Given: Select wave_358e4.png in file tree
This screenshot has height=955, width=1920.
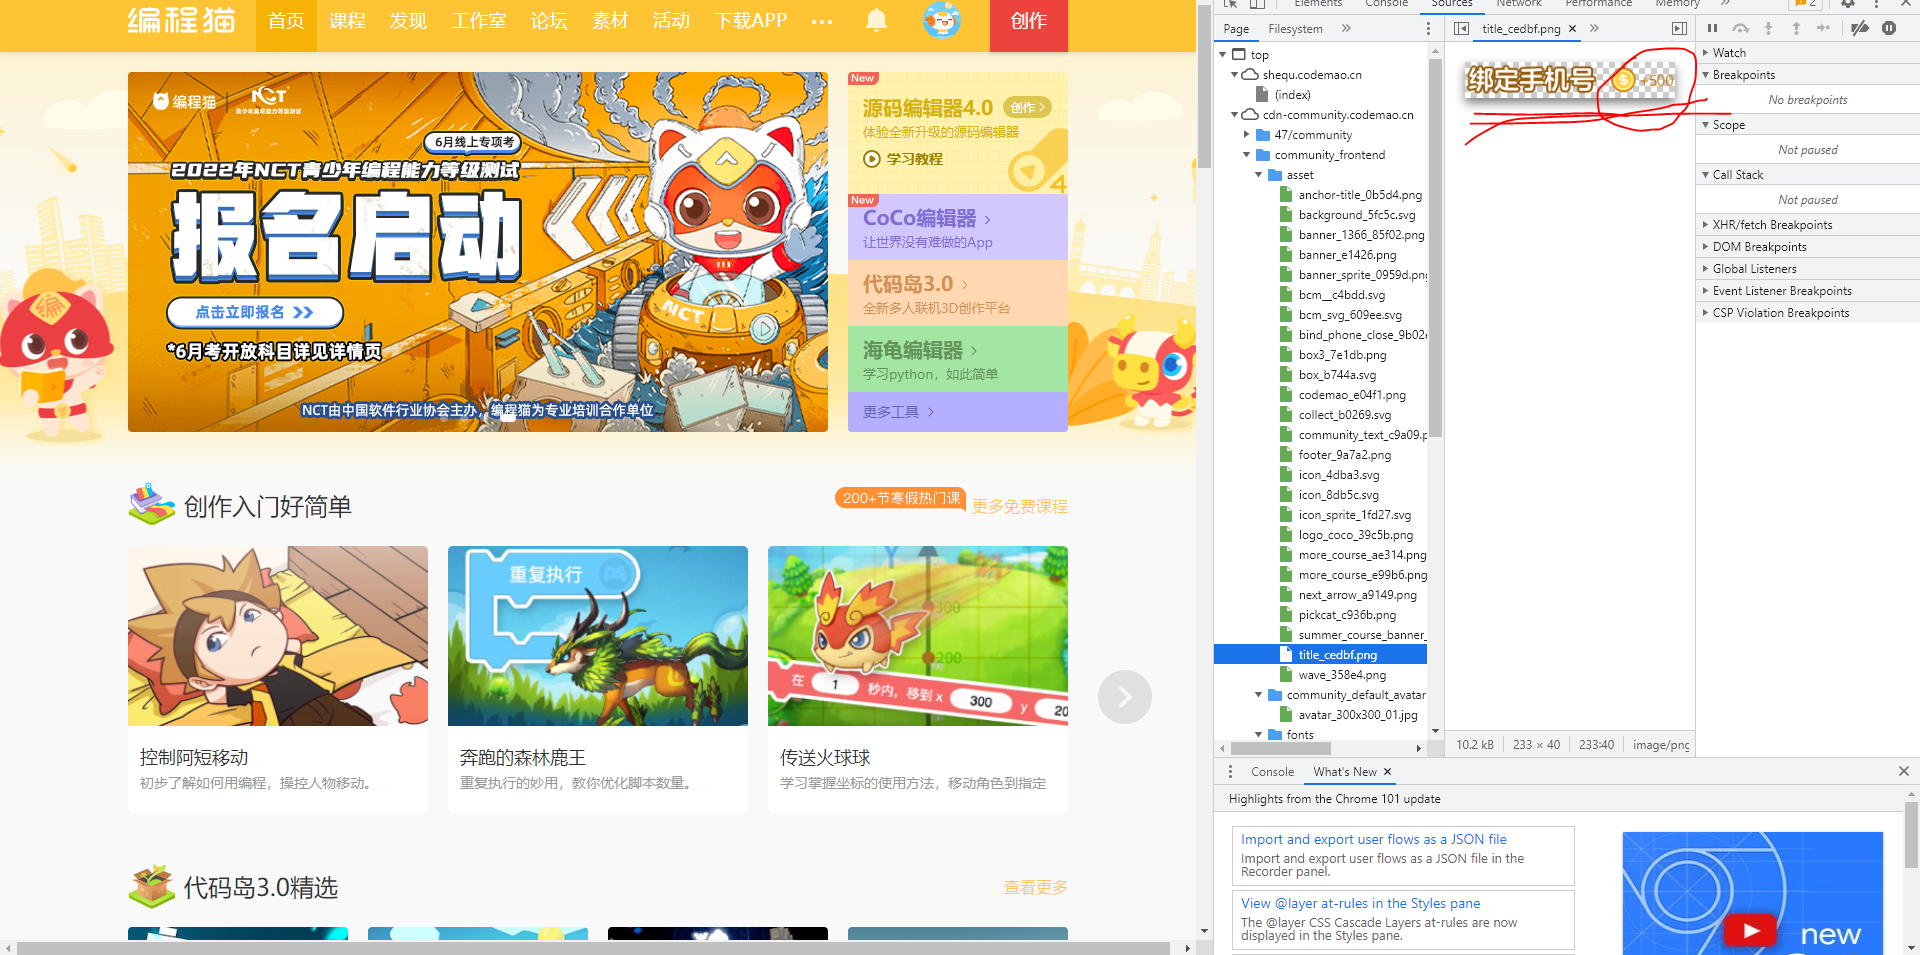Looking at the screenshot, I should 1341,675.
